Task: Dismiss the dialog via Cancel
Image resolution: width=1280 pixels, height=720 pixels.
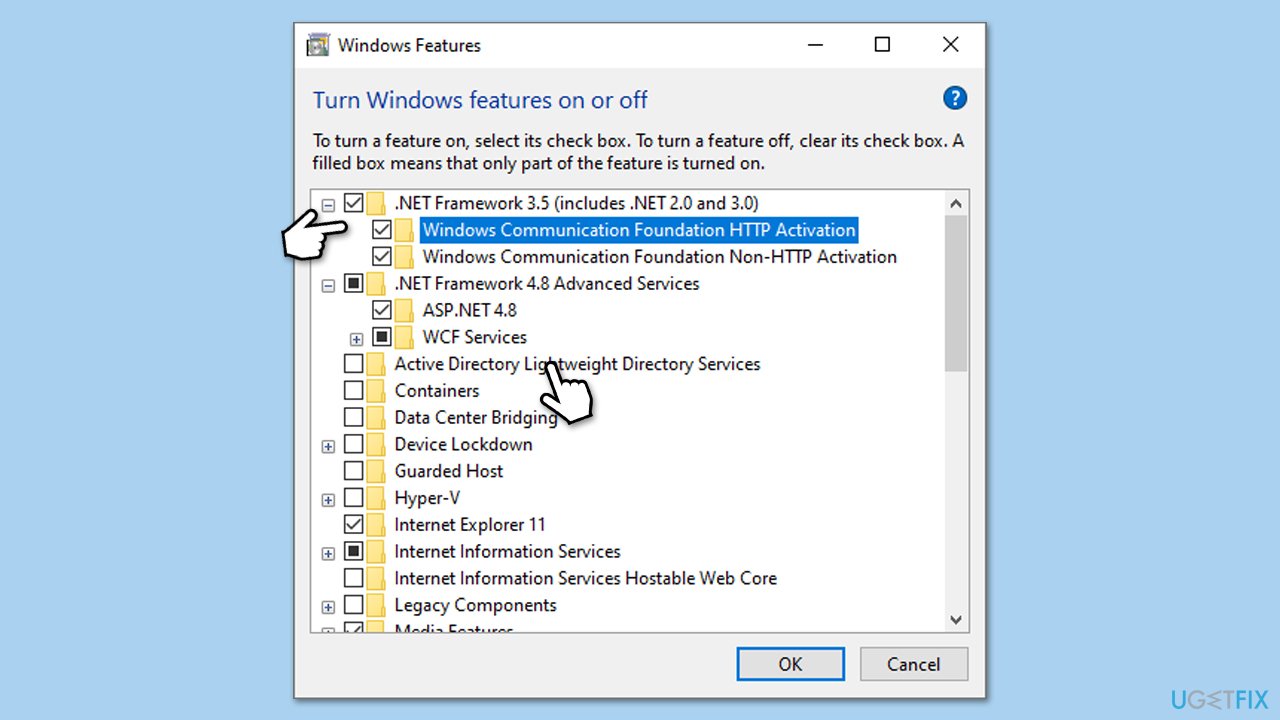Action: tap(913, 663)
